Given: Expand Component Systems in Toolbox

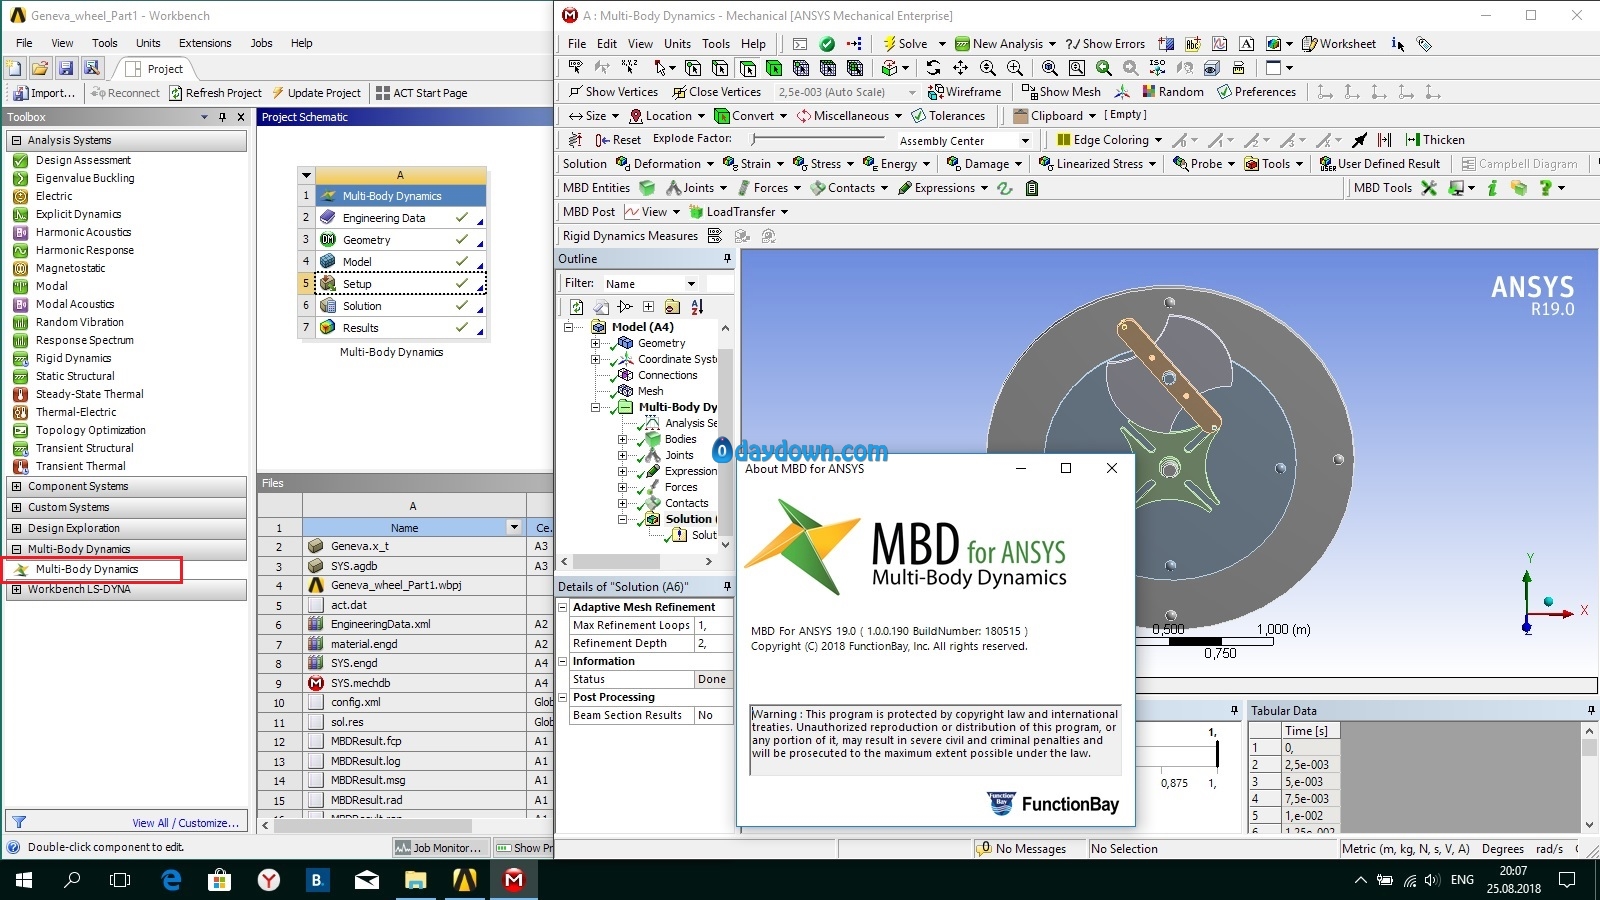Looking at the screenshot, I should 16,487.
